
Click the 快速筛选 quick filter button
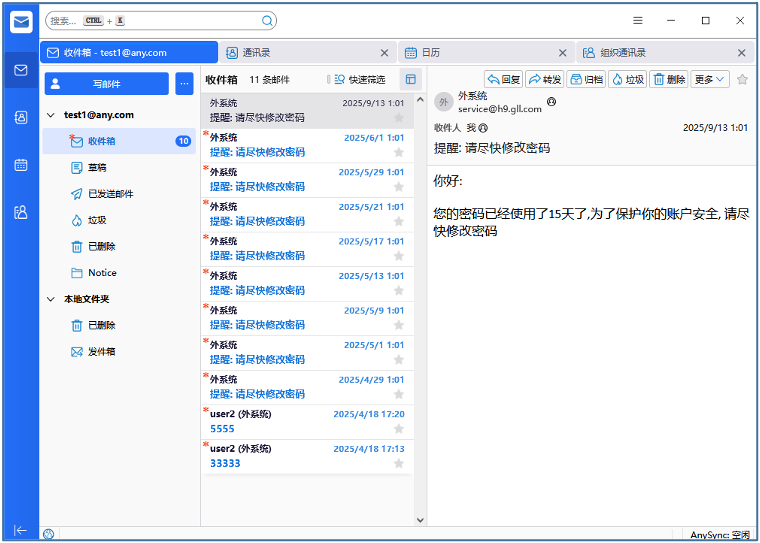coord(359,79)
